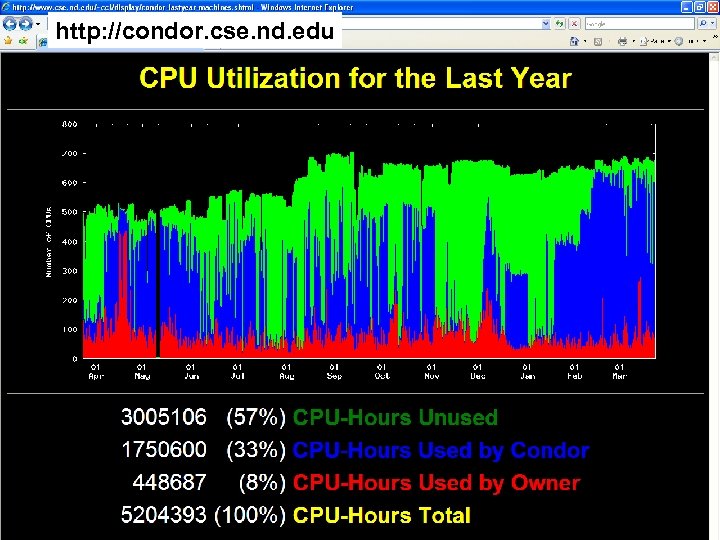Viewport: 720px width, 540px height.
Task: Expand the recent pages dropdown arrow
Action: [38, 23]
